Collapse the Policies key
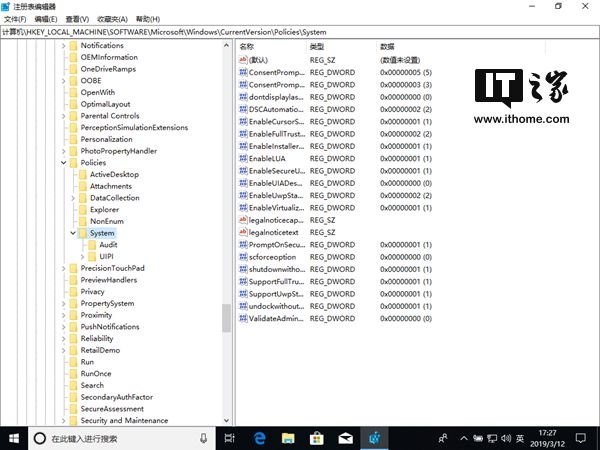This screenshot has height=450, width=600. 64,163
